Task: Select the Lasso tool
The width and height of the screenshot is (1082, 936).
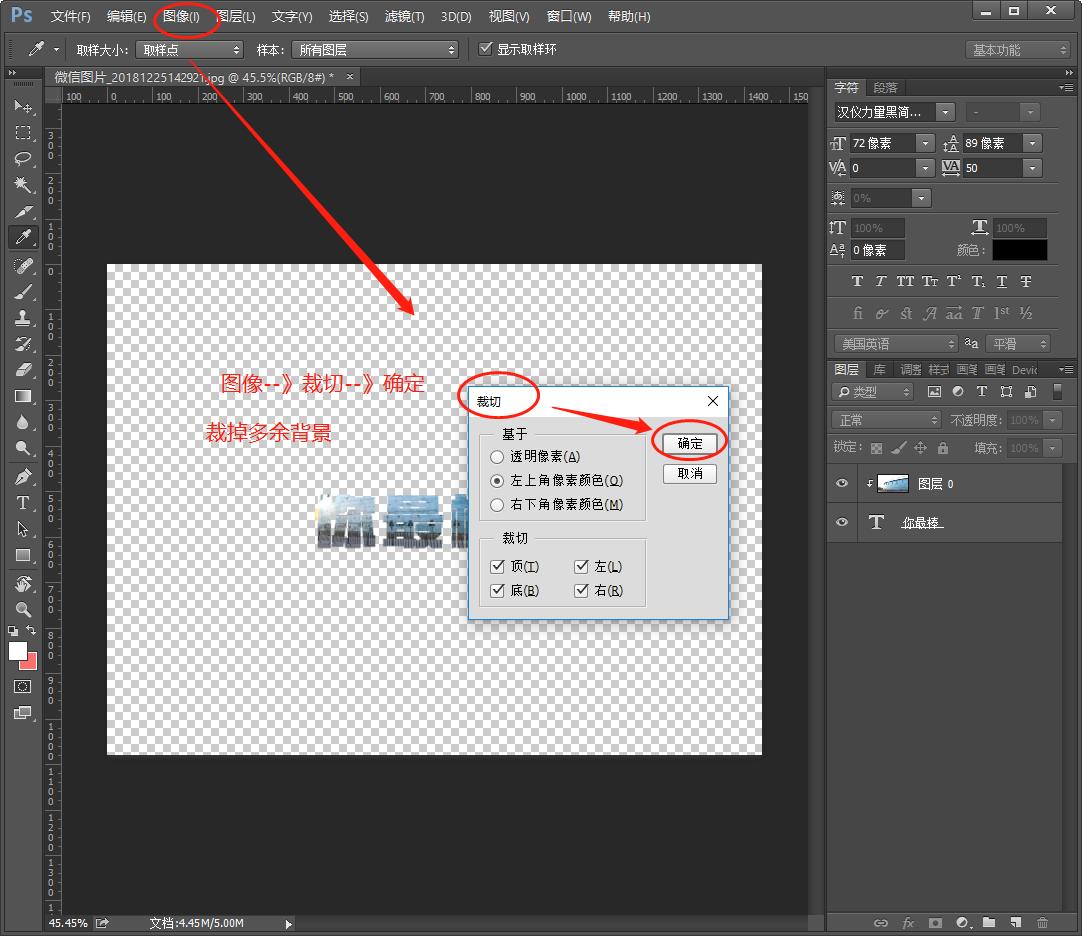Action: coord(22,159)
